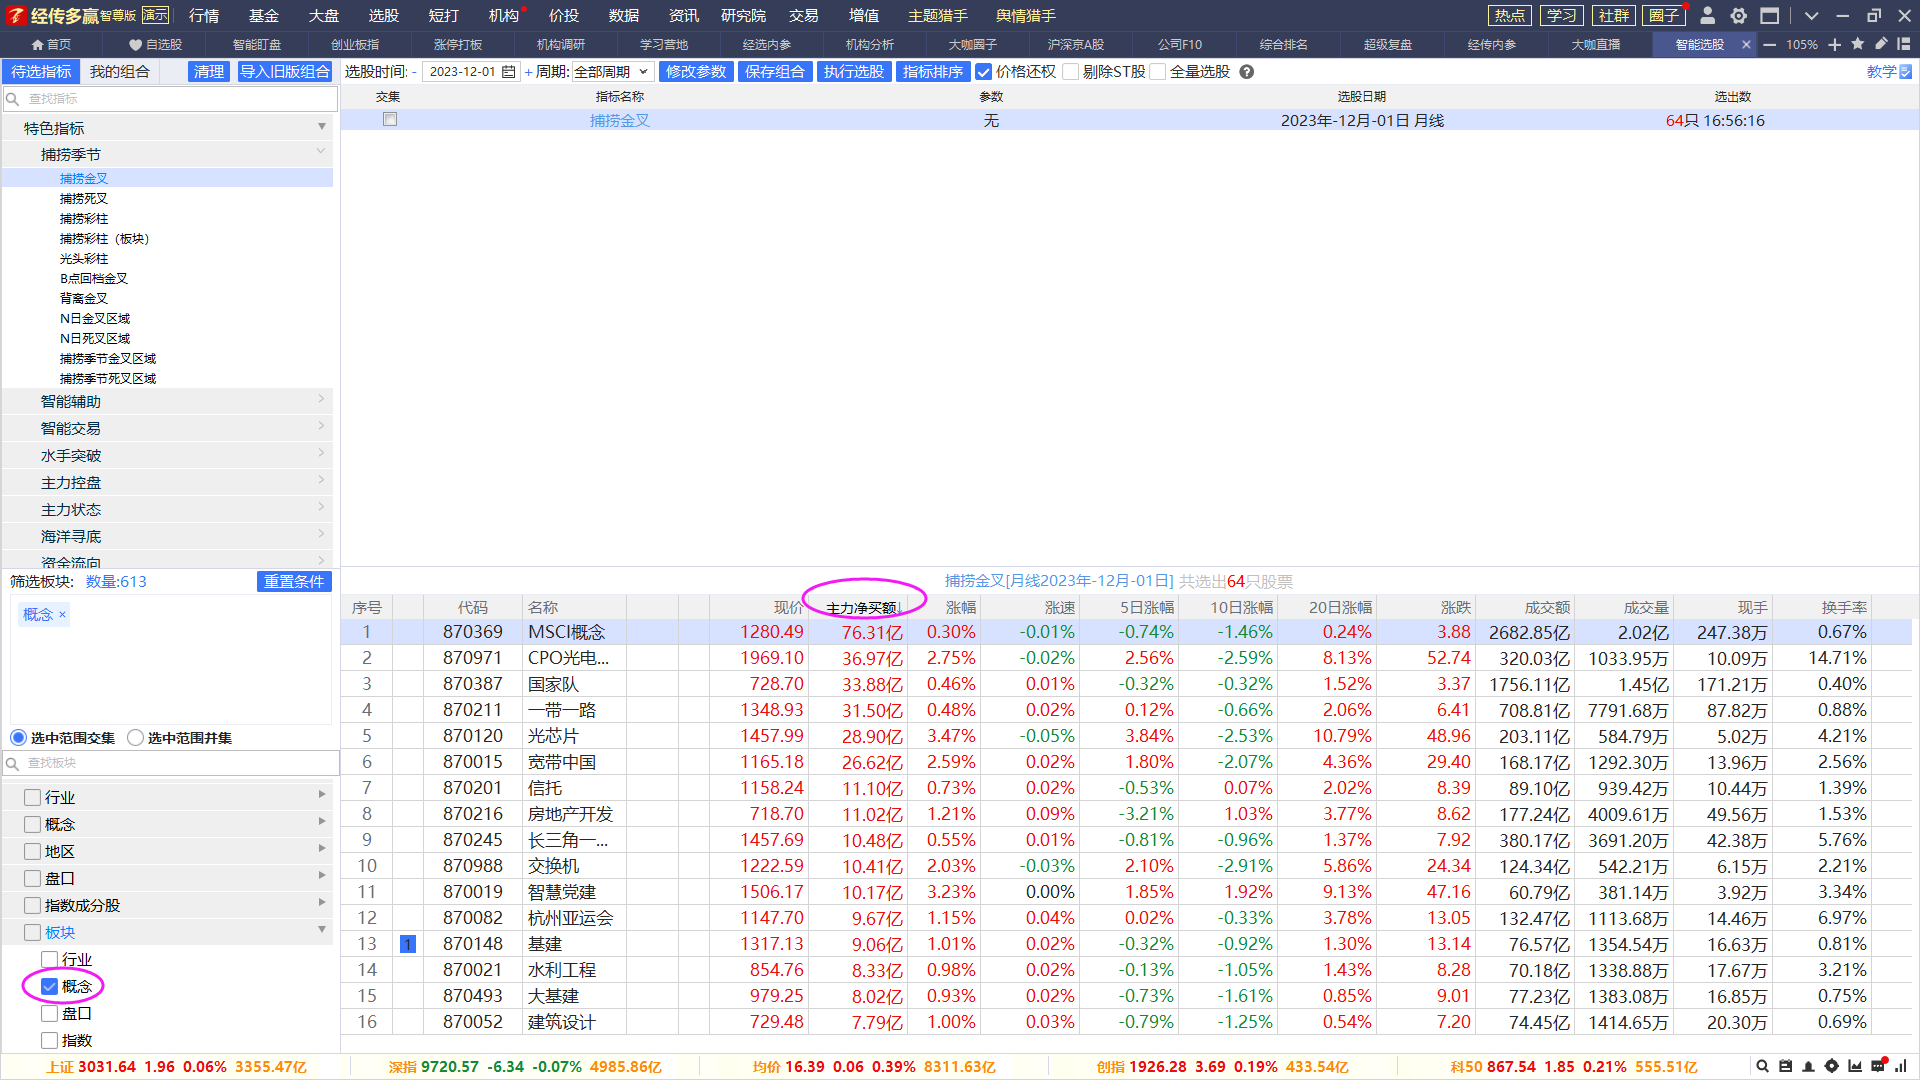
Task: Check the 盘口 box under 板块 group
Action: pyautogui.click(x=49, y=1013)
